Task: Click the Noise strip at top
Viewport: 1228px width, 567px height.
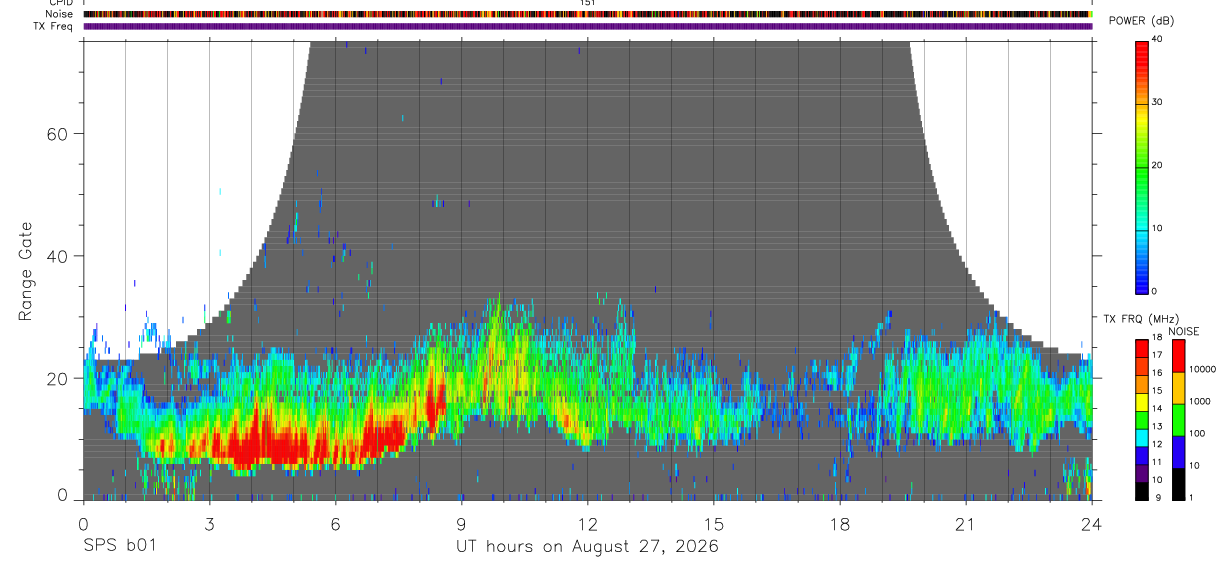Action: coord(588,14)
